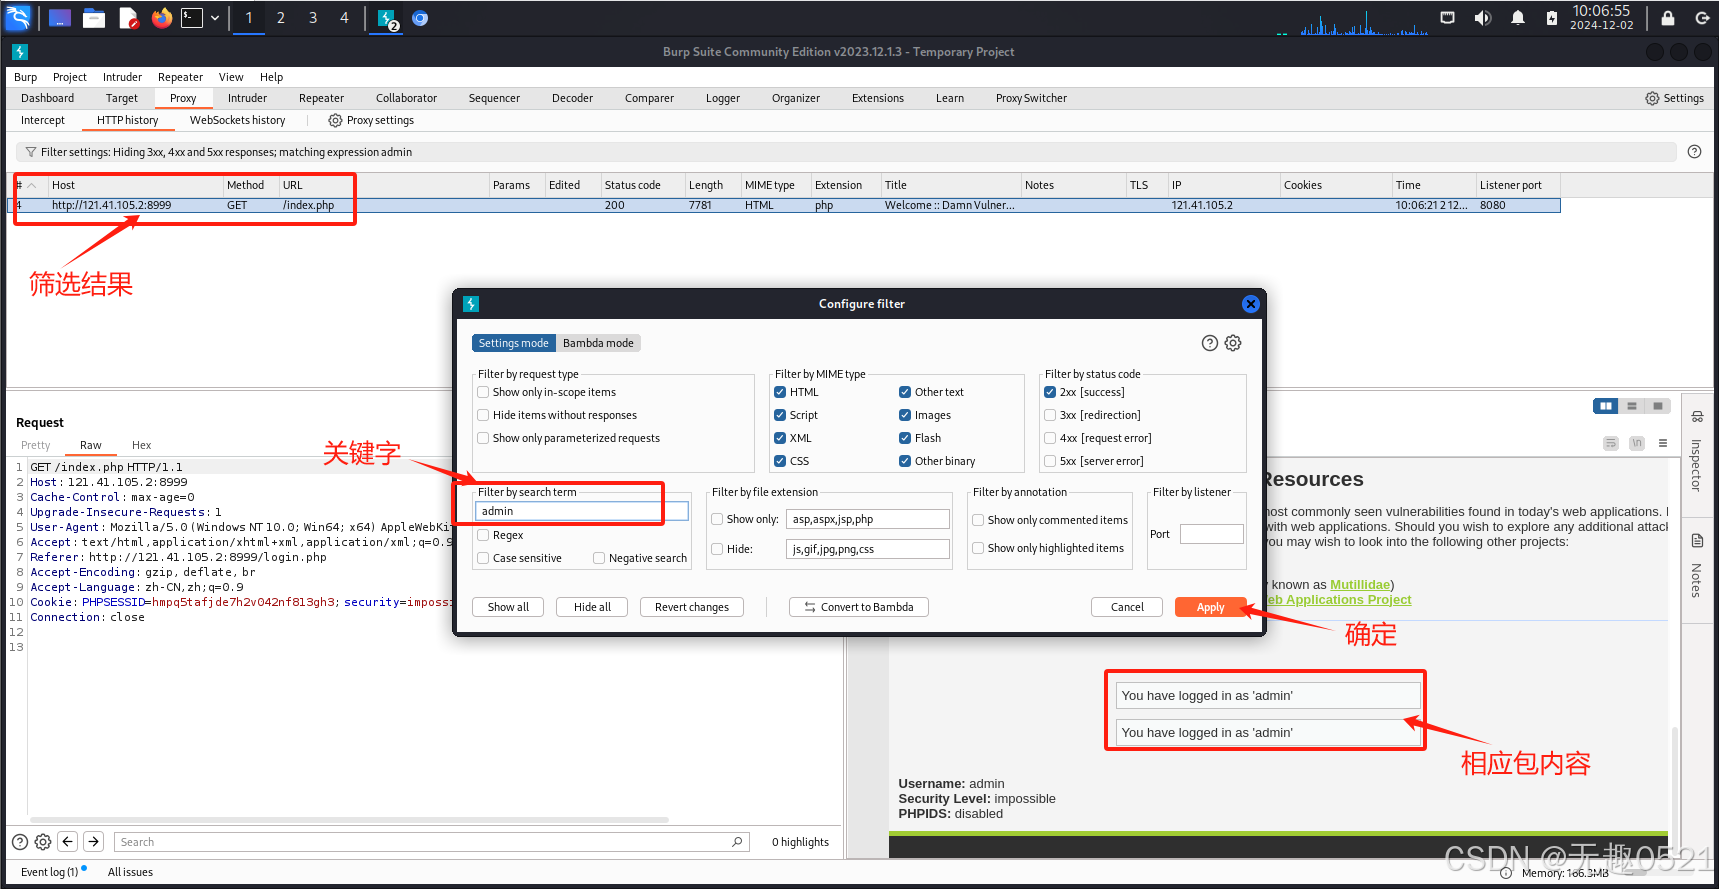Open the help icon beside filter bar
This screenshot has height=889, width=1719.
coord(1694,152)
